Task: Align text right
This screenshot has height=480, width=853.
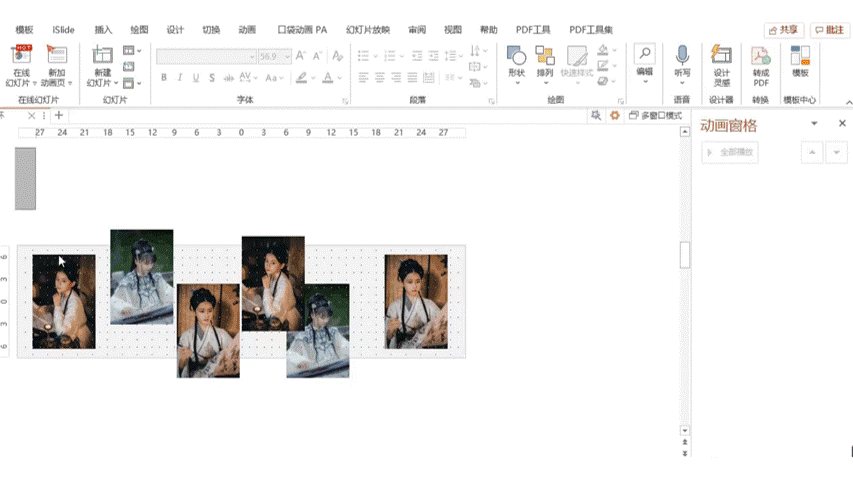Action: click(396, 78)
